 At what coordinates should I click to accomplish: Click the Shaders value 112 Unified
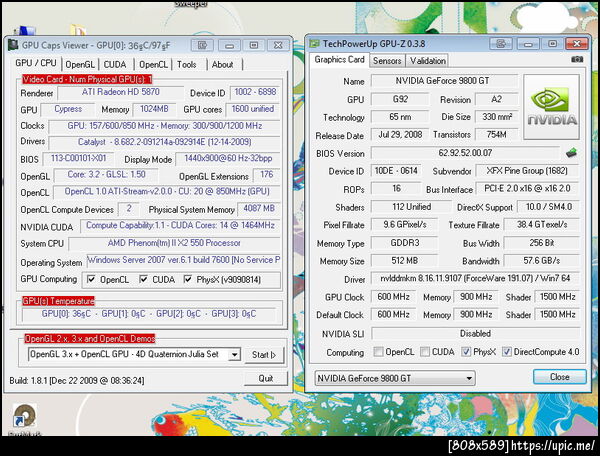[411, 207]
